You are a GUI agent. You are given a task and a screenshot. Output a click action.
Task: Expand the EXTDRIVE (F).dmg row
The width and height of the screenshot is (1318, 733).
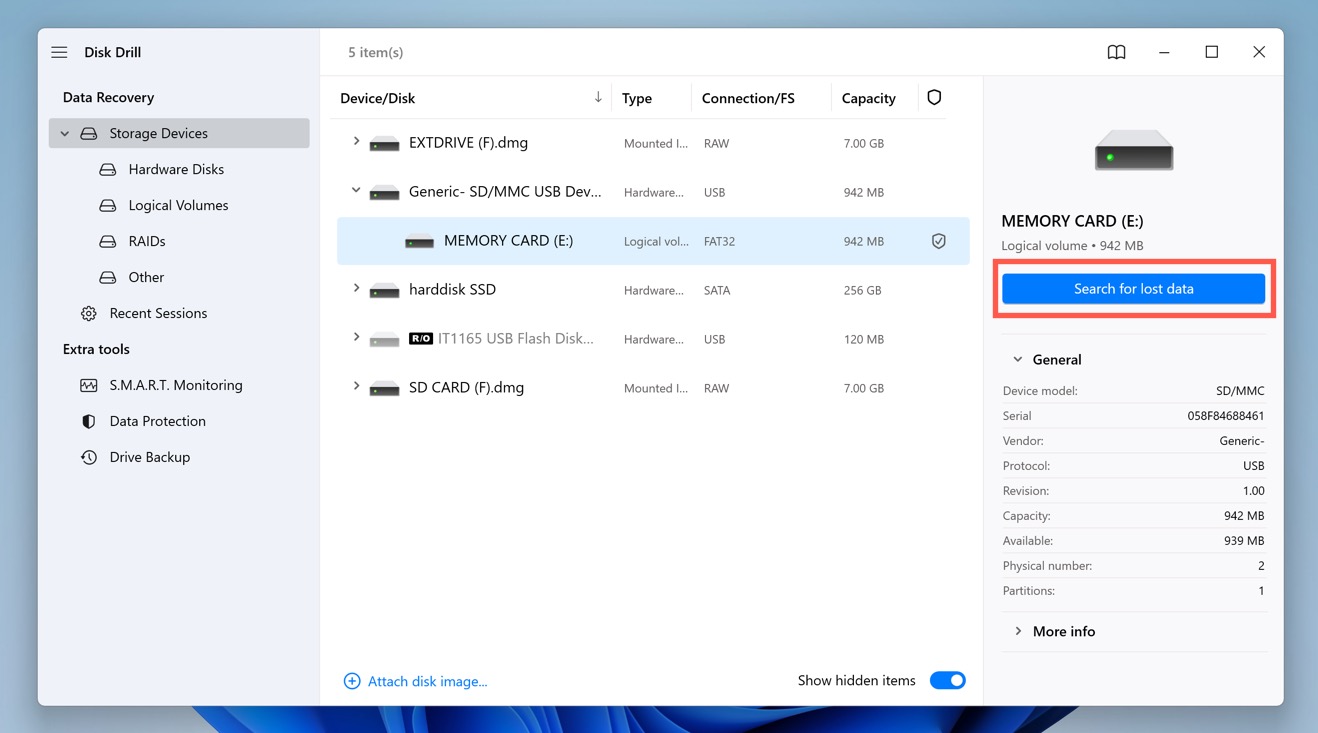coord(356,142)
